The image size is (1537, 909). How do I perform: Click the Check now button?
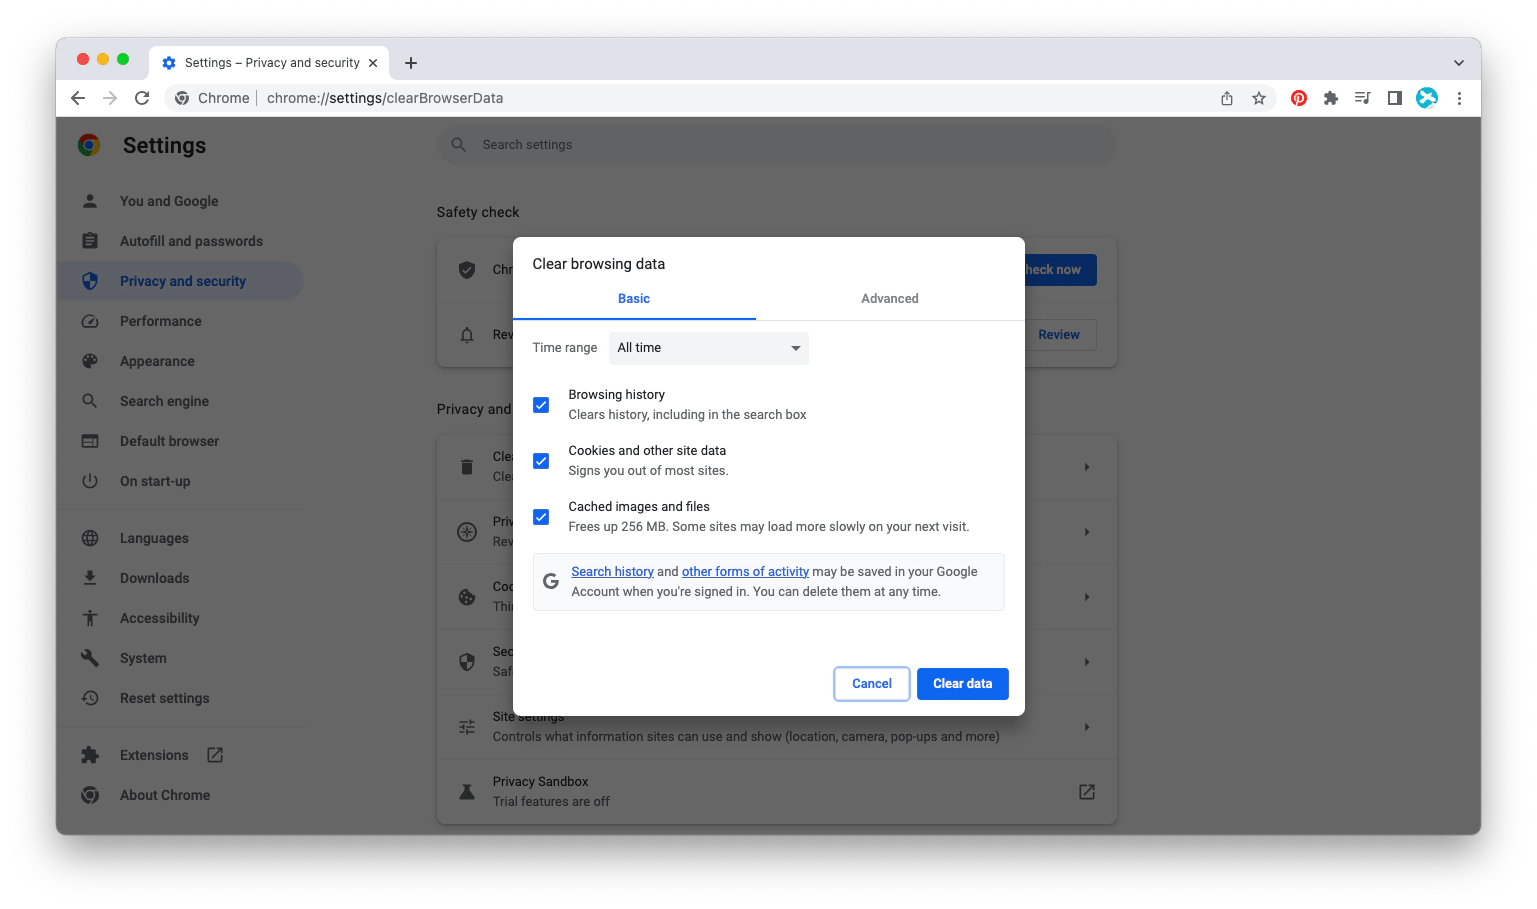[1061, 270]
